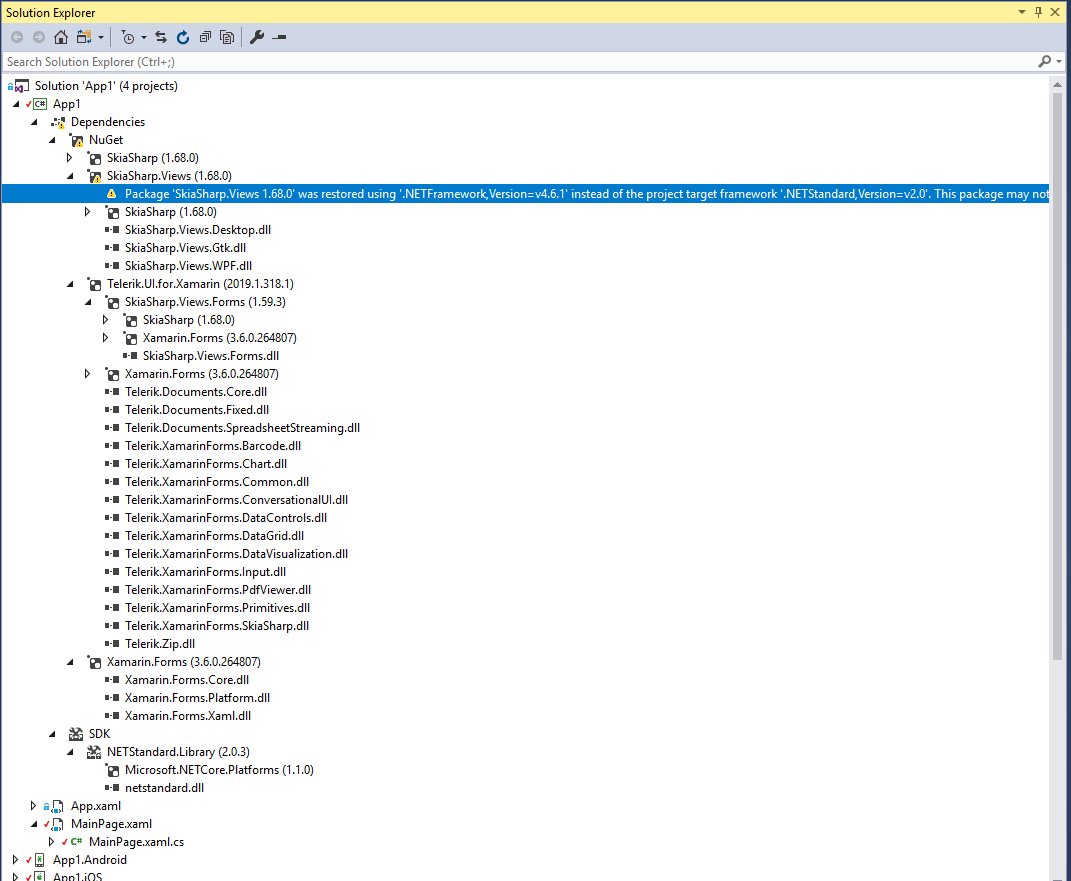Open Solution Explorer window position dropdown

point(1022,12)
